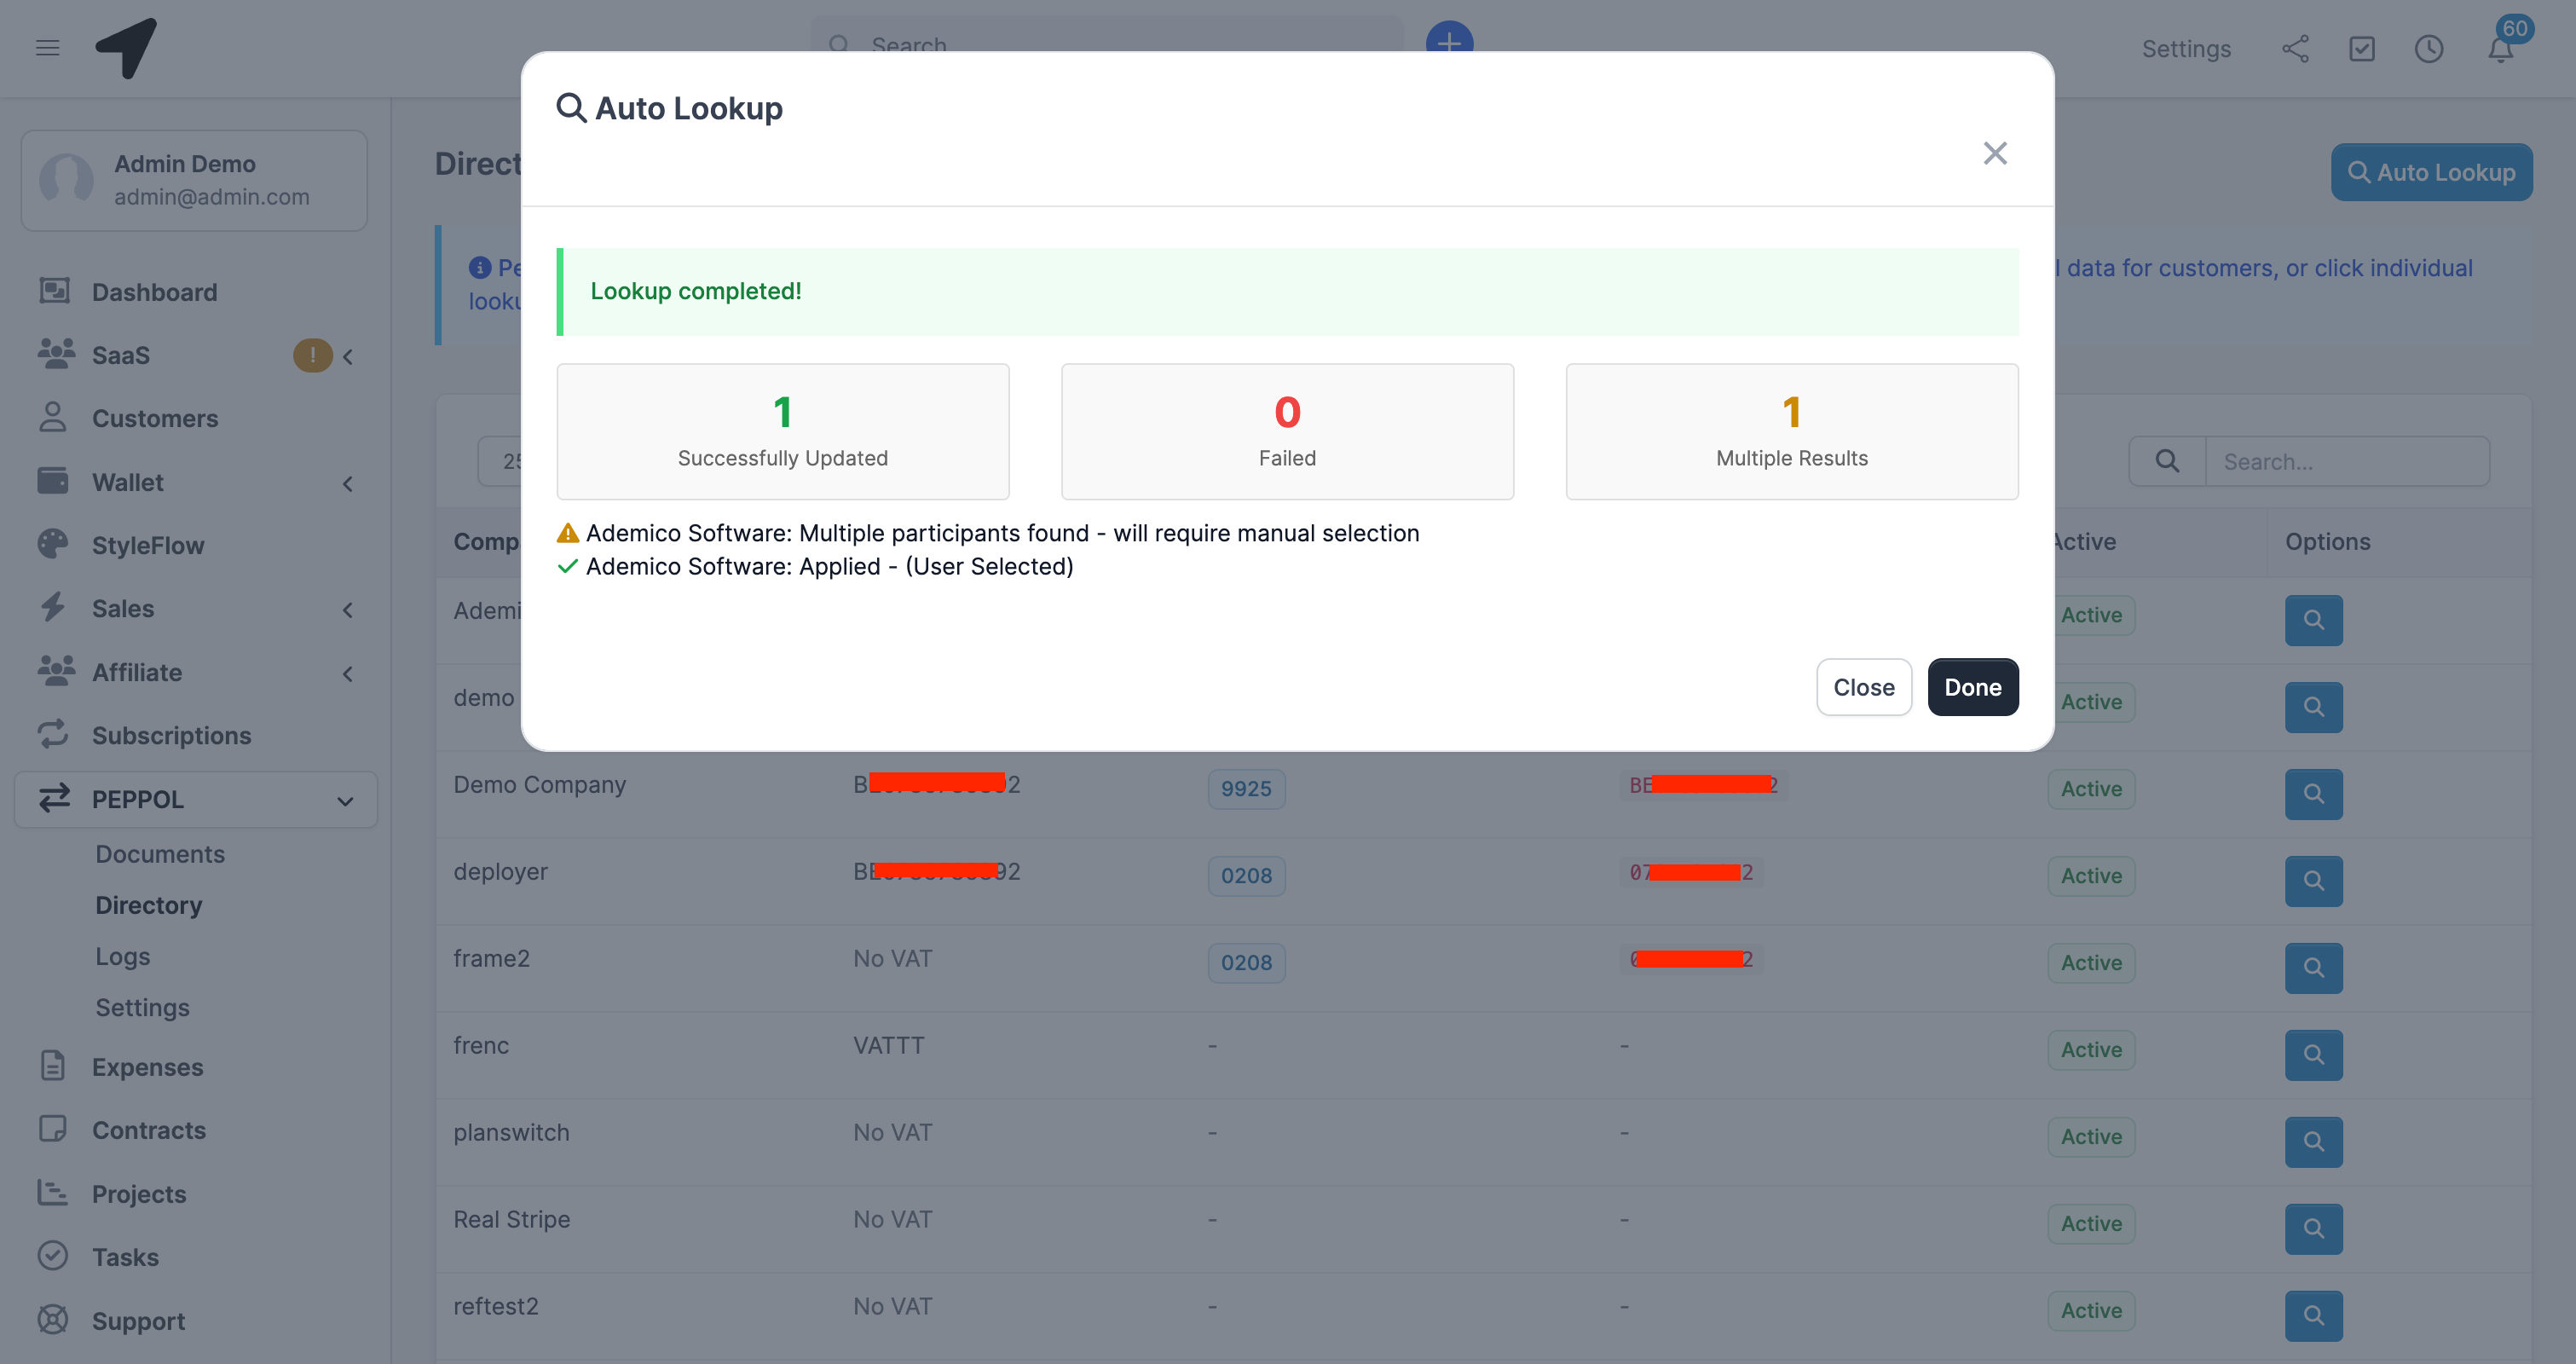Image resolution: width=2576 pixels, height=1364 pixels.
Task: Open Settings link in top bar
Action: (2186, 48)
